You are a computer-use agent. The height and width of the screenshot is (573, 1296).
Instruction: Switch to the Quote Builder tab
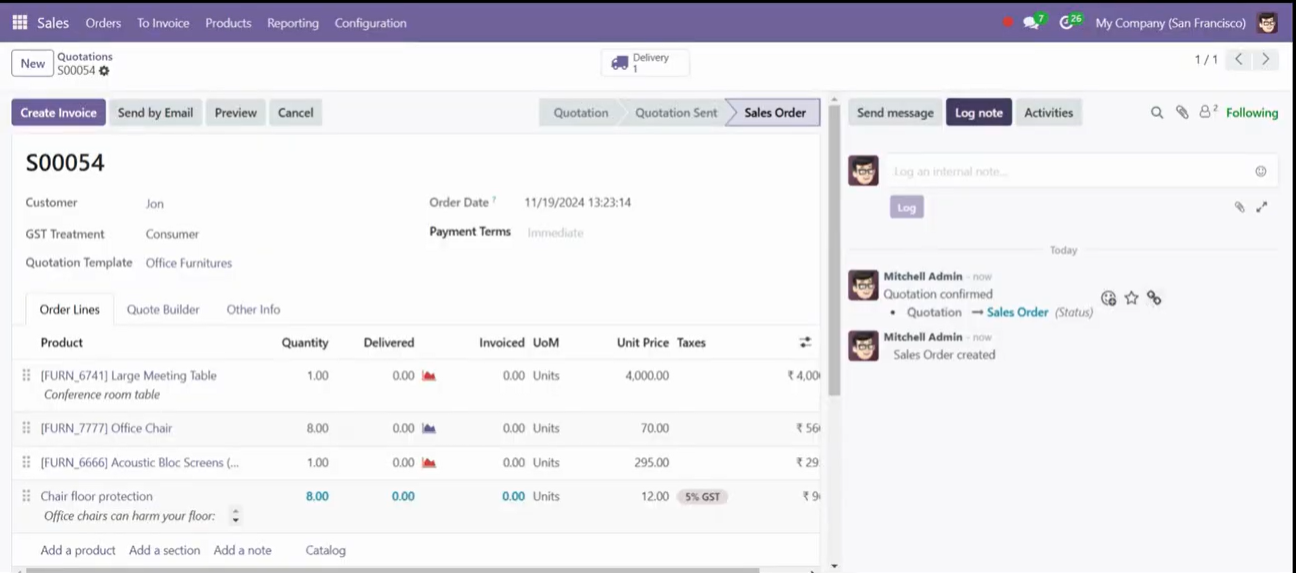coord(163,310)
